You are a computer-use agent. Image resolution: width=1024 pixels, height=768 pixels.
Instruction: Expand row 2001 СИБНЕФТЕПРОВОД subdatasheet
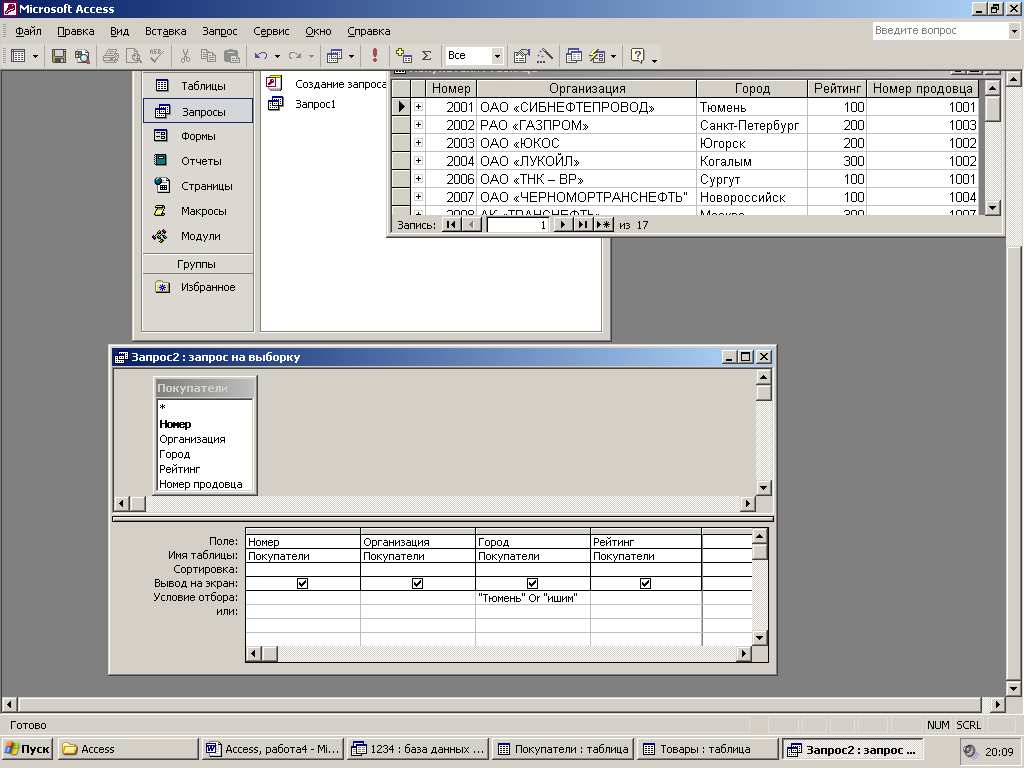(x=418, y=106)
